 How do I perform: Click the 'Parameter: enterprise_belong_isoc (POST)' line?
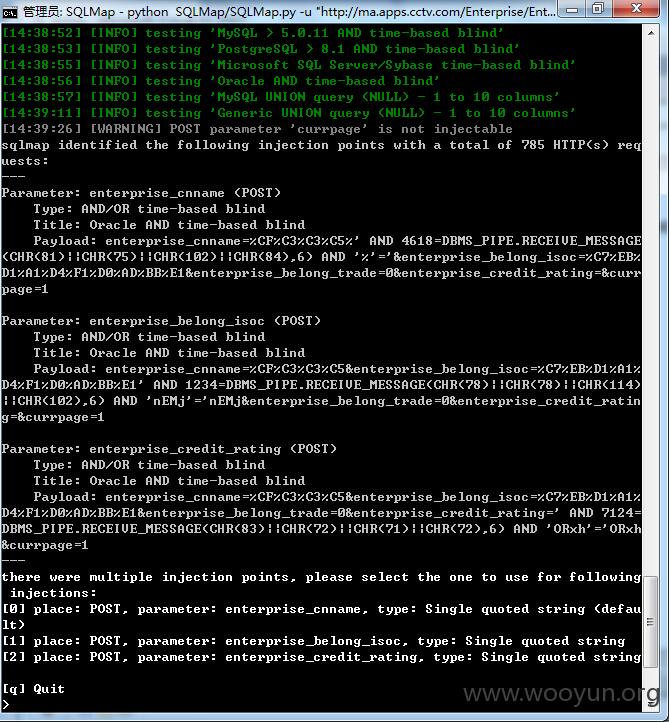161,321
